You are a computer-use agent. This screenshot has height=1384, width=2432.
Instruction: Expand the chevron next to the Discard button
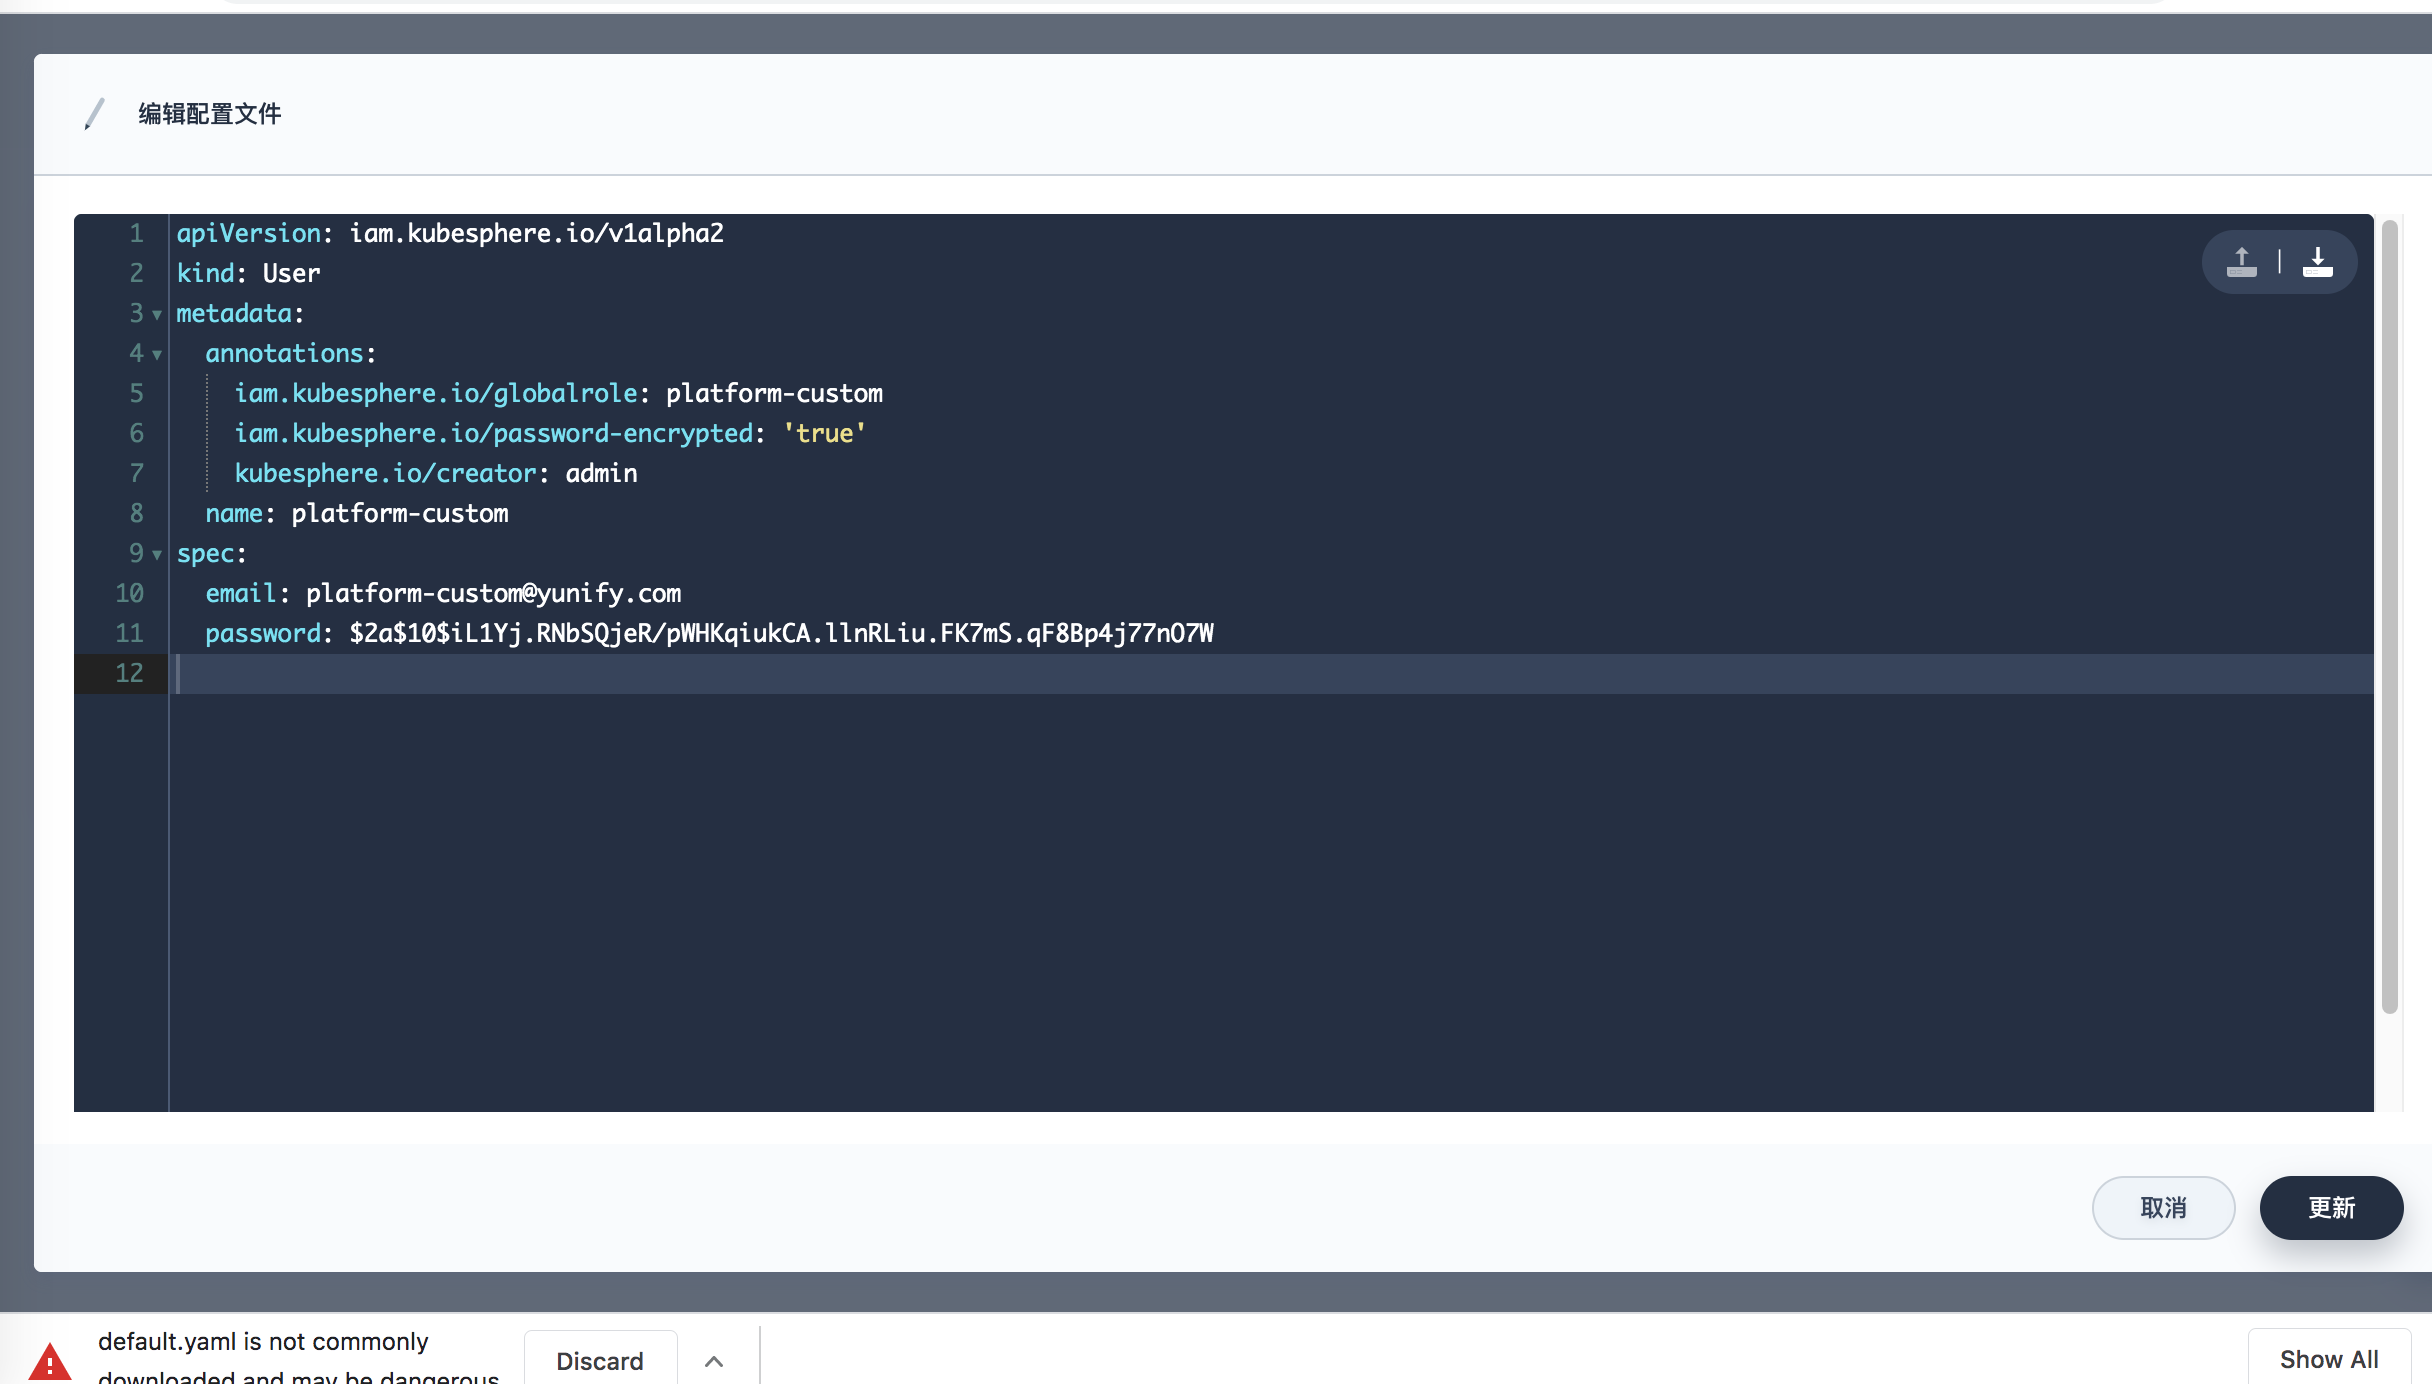714,1361
